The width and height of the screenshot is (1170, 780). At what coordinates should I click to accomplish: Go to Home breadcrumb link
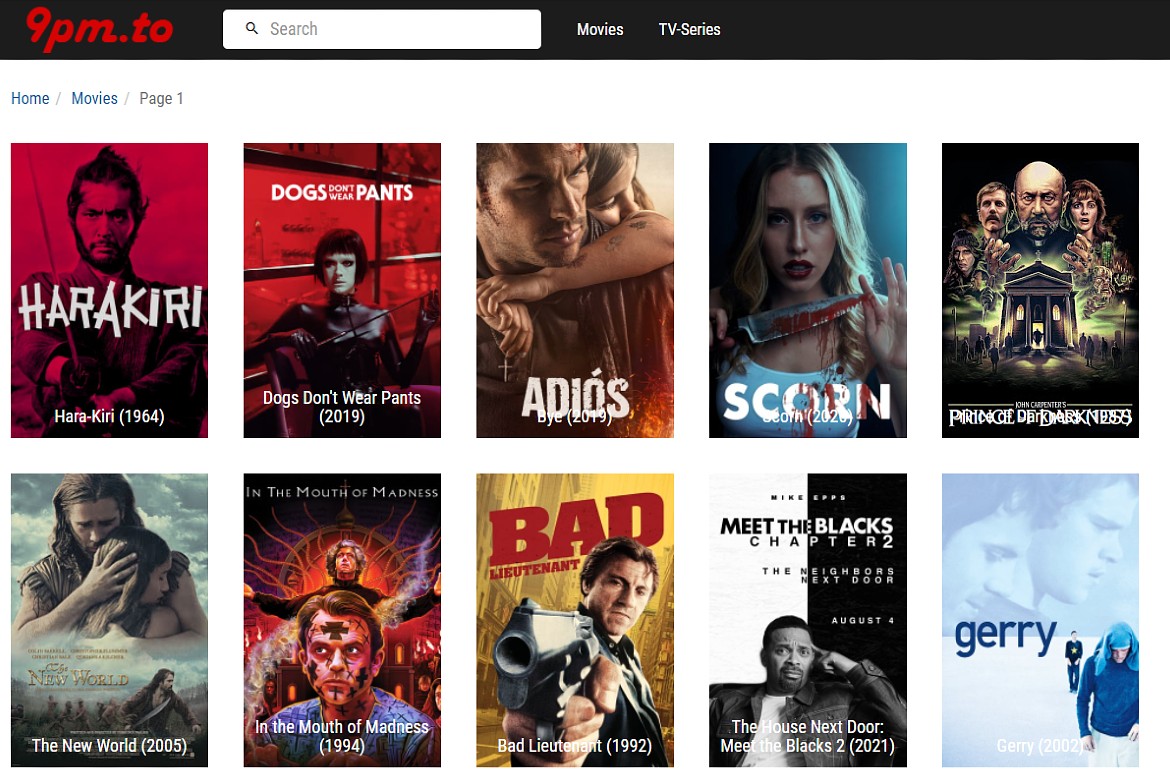30,98
